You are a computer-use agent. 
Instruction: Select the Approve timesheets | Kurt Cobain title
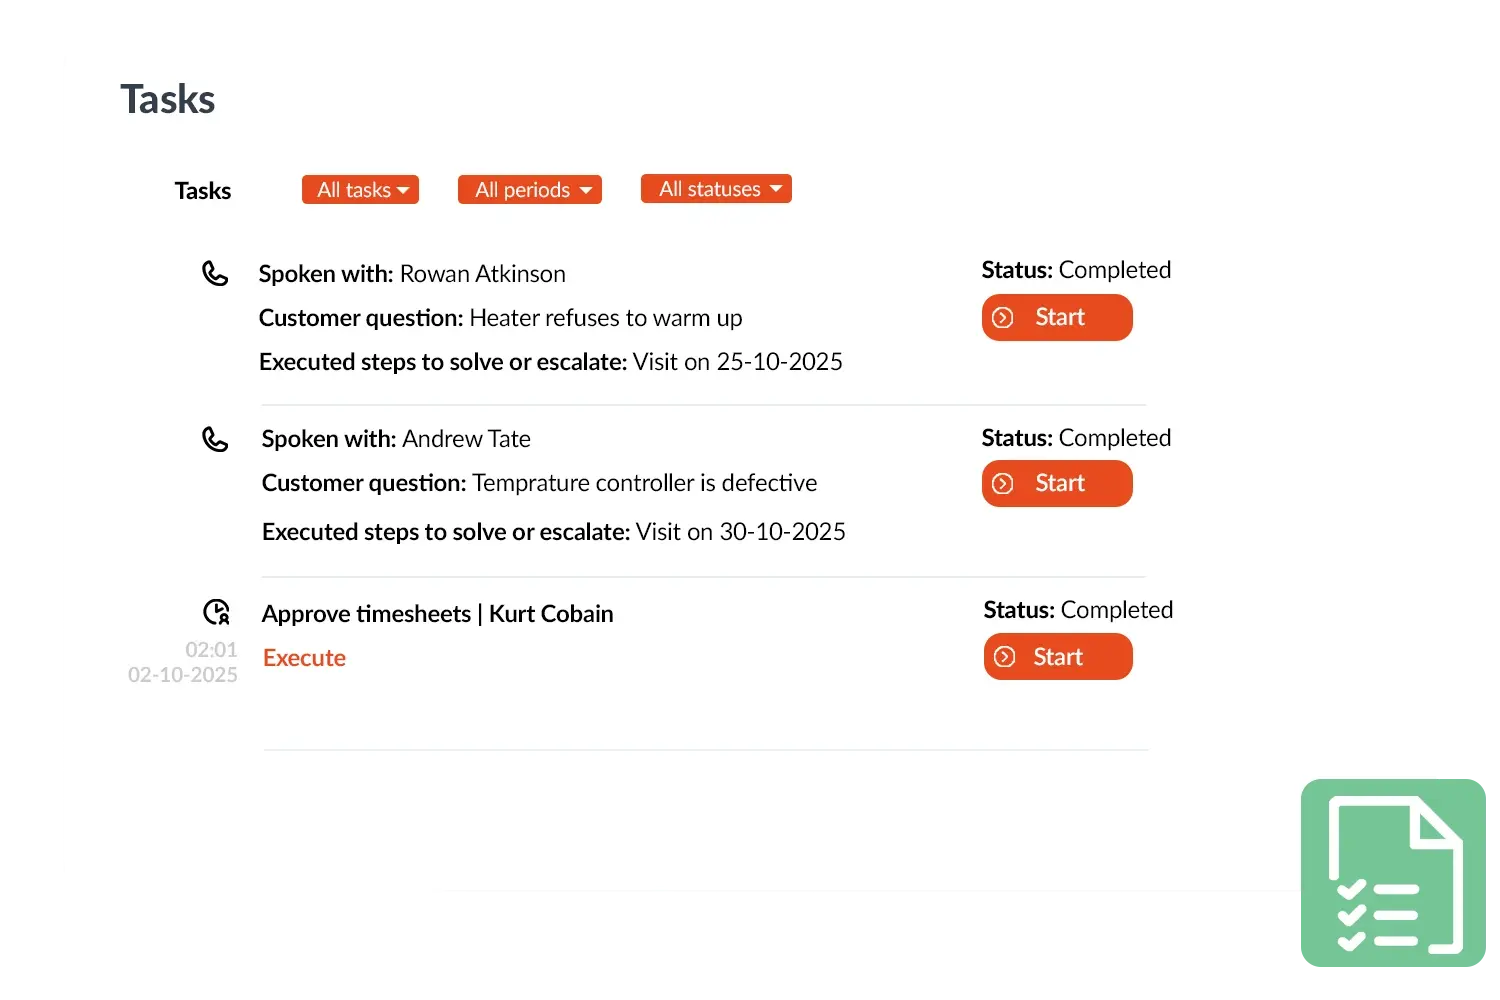point(437,614)
